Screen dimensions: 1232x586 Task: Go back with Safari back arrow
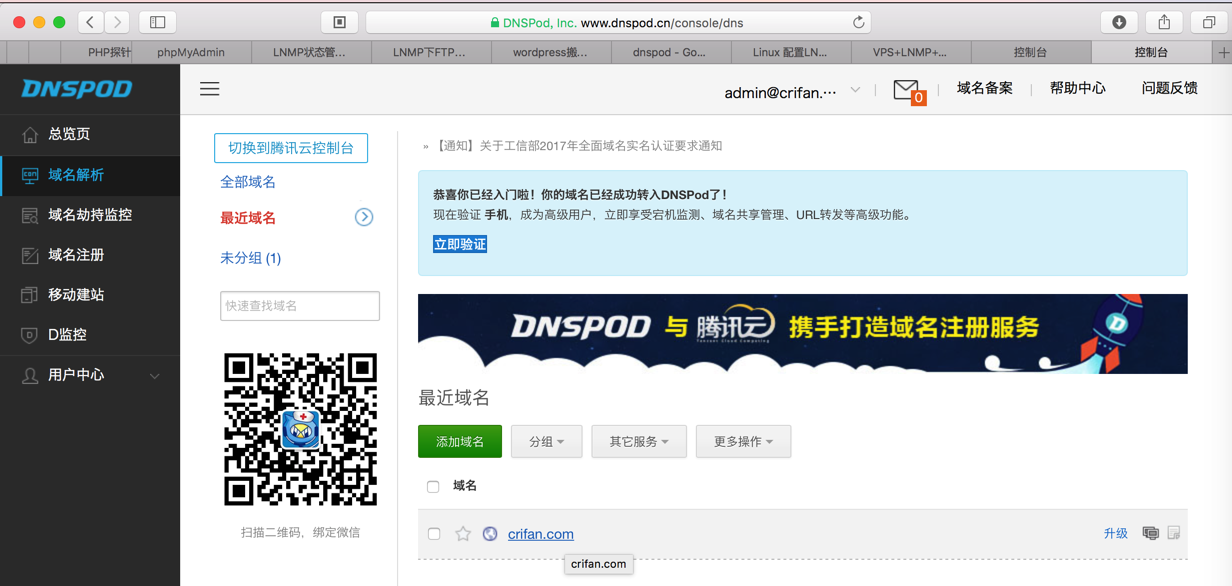[x=91, y=22]
